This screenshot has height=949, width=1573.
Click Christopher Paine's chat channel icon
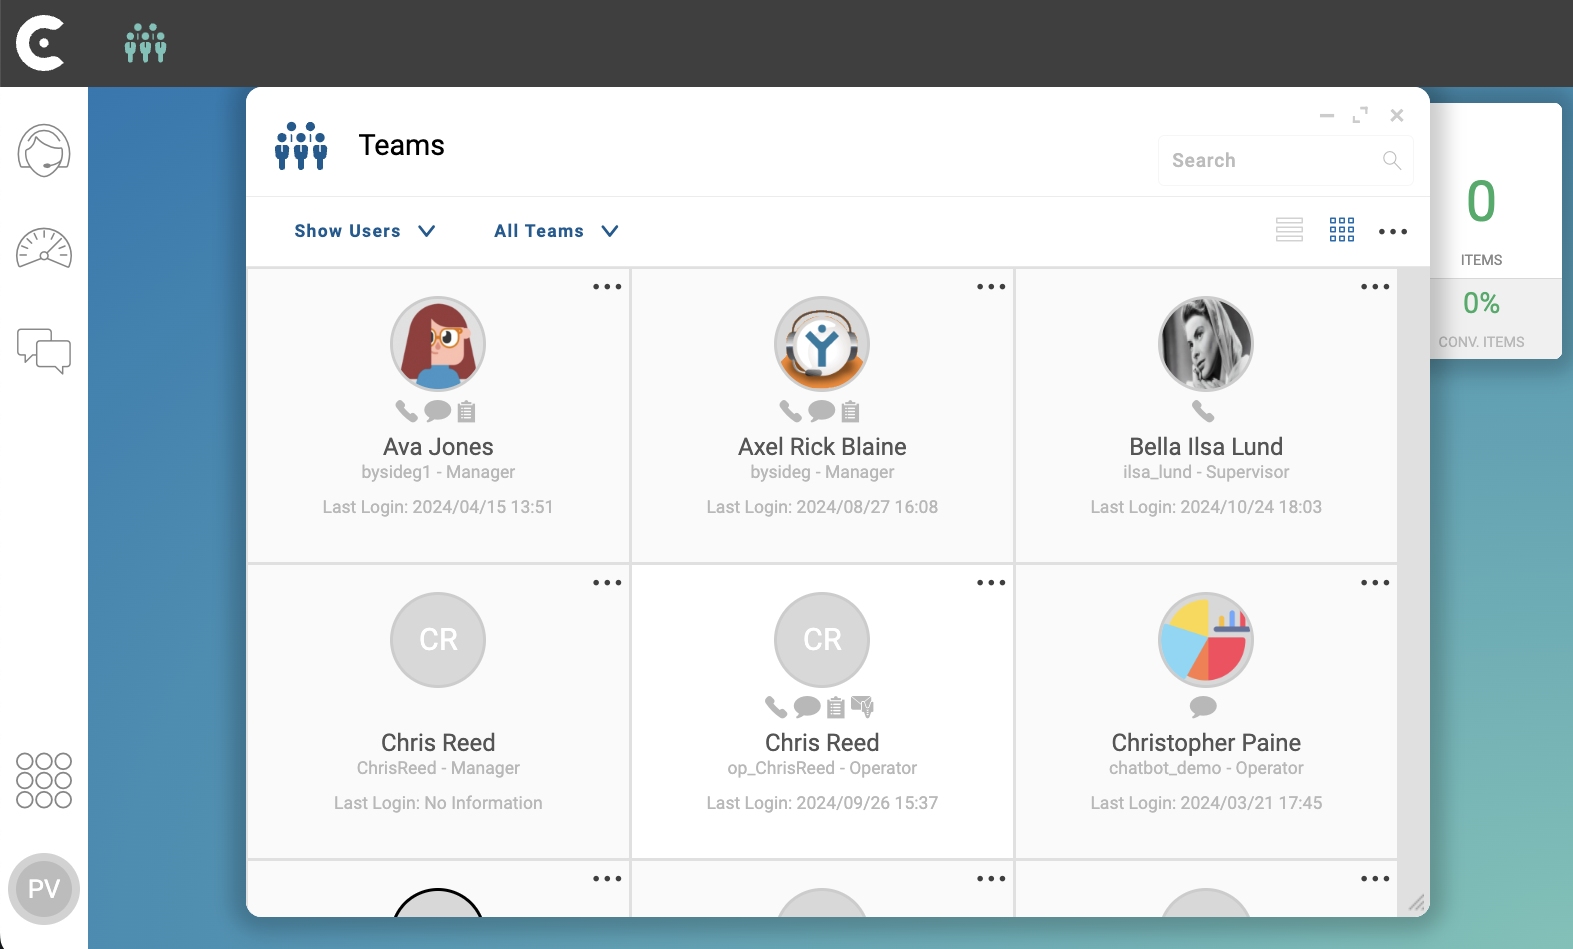click(1203, 707)
